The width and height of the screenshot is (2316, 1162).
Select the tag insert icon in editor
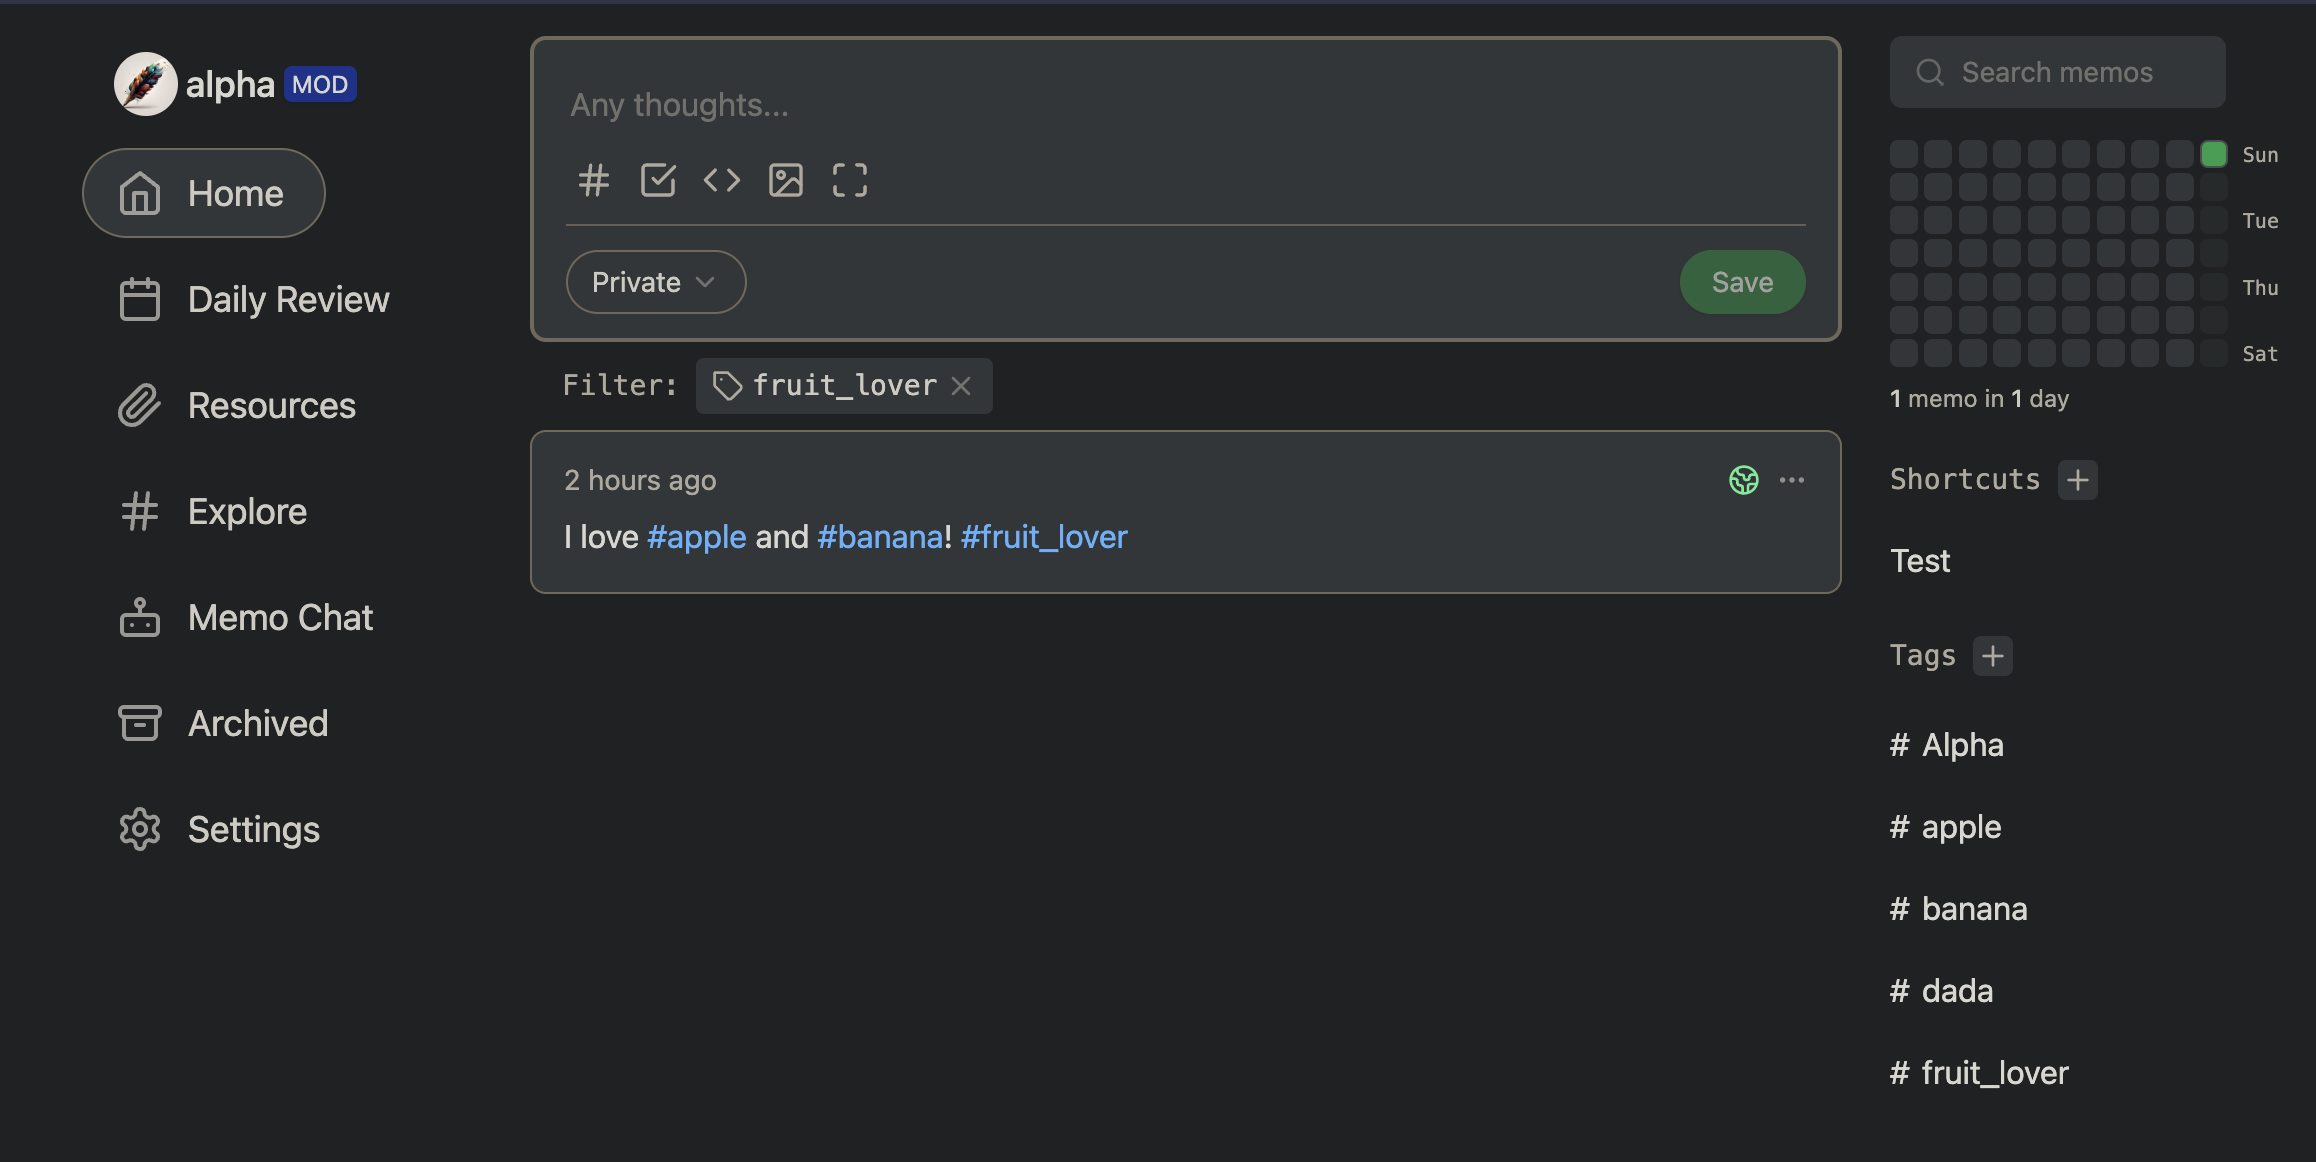[593, 180]
